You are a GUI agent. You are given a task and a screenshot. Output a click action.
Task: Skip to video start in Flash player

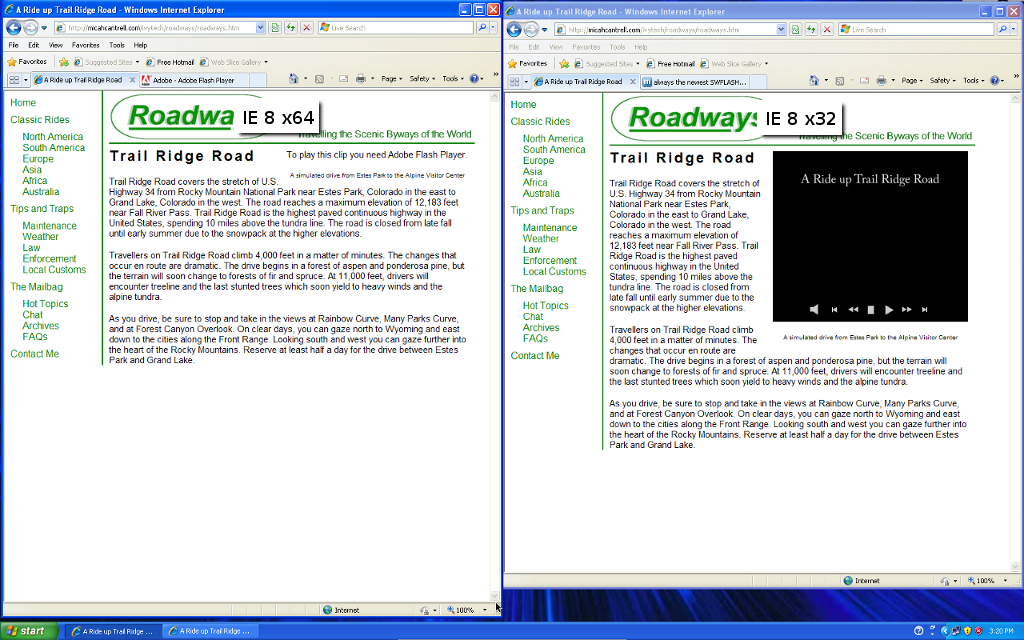tap(834, 310)
